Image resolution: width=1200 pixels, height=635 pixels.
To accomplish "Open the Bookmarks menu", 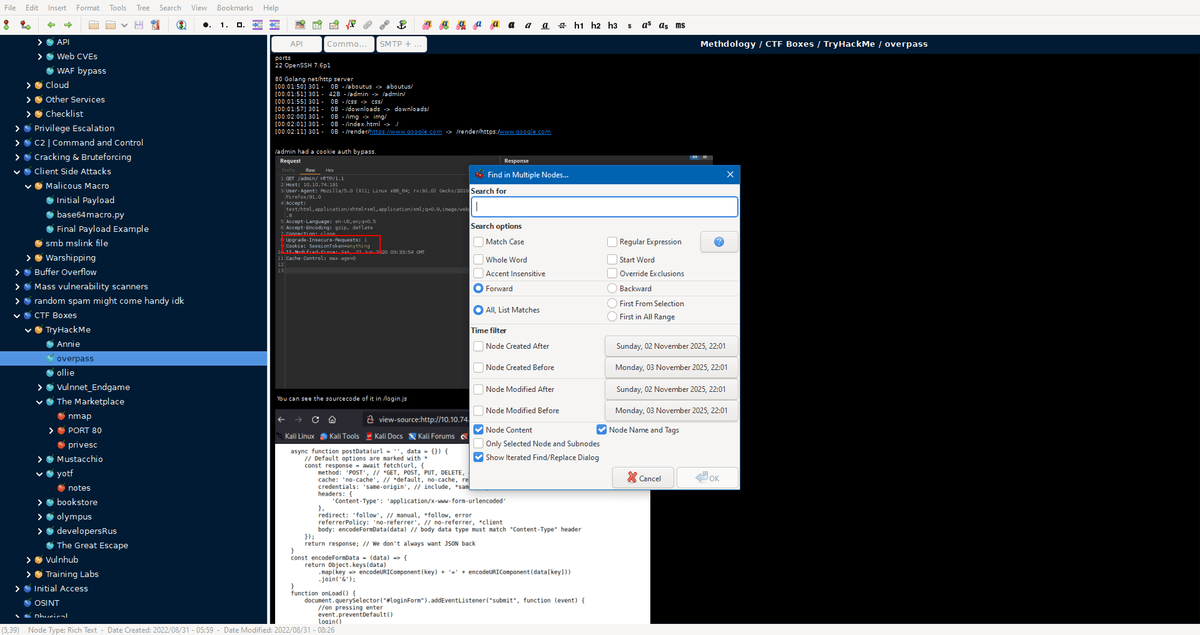I will coord(235,7).
